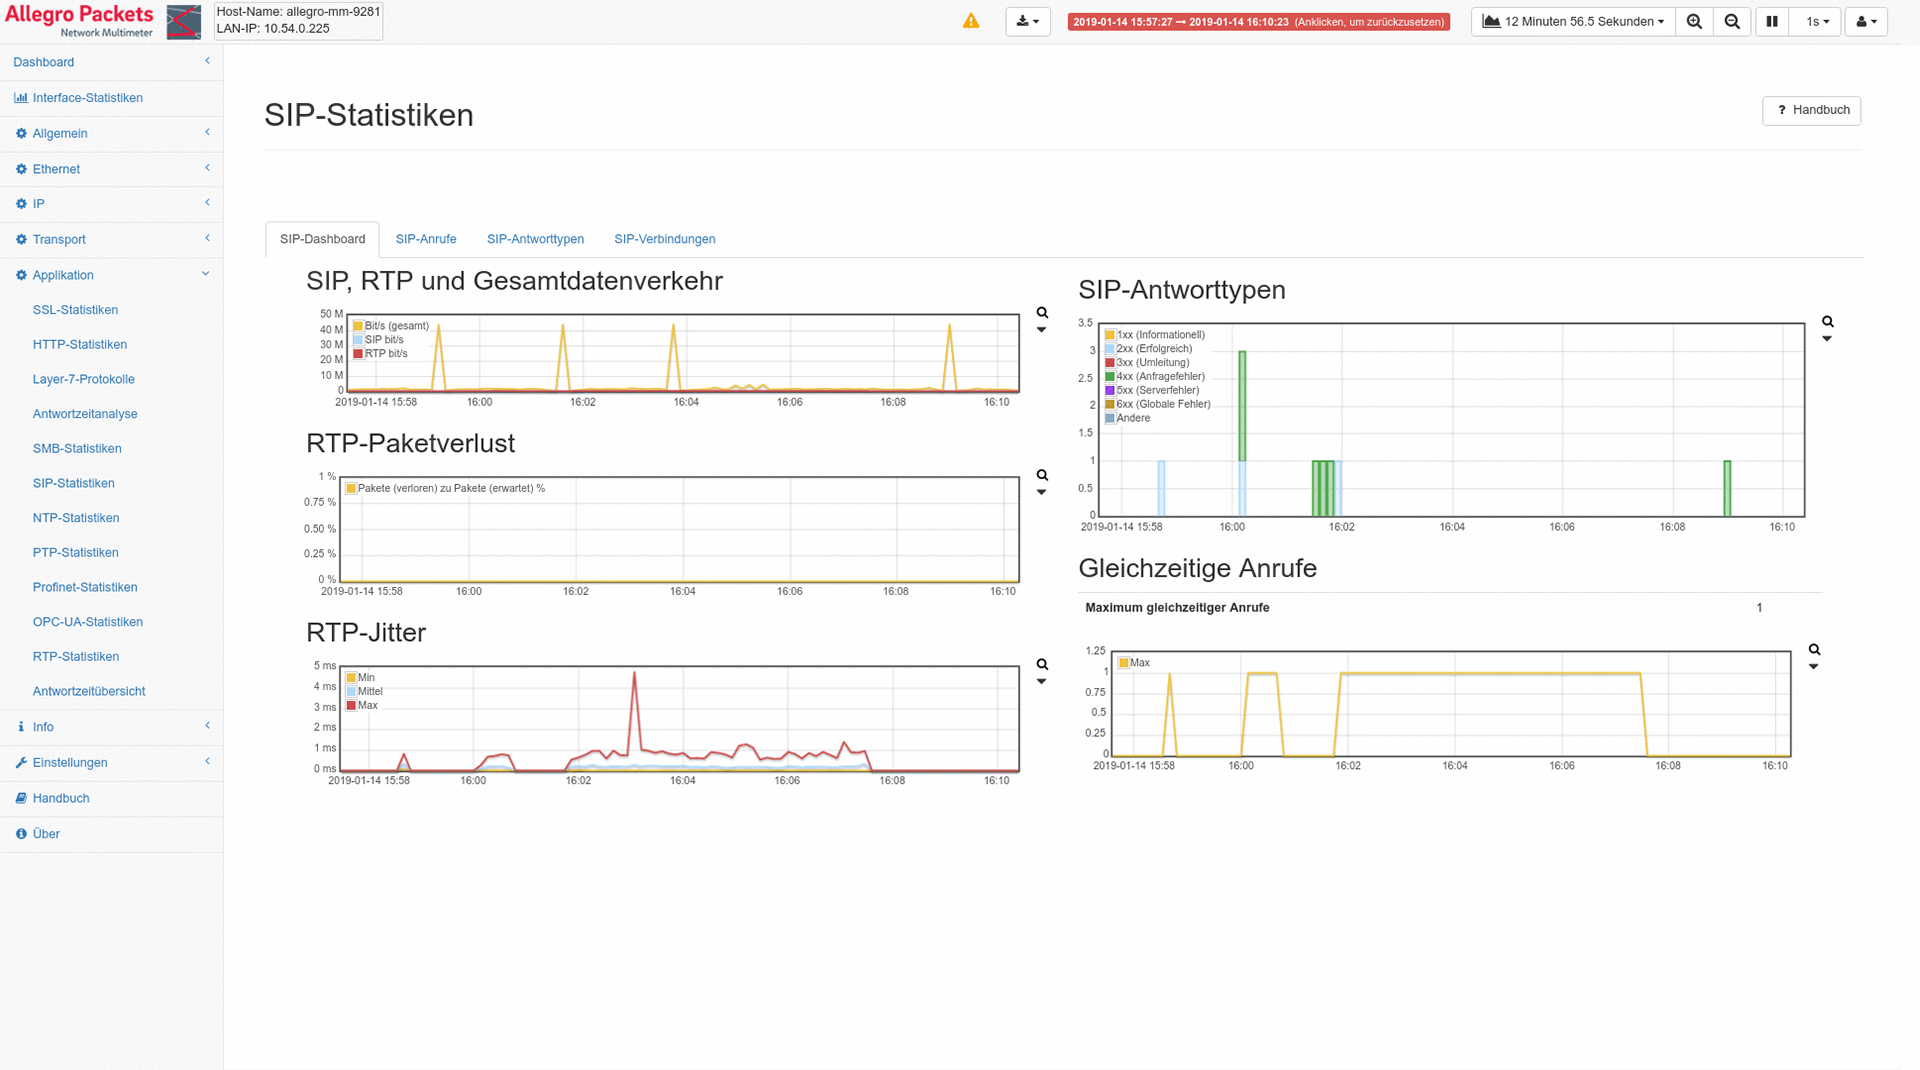Expand the Ethernet sidebar section
Viewport: 1920px width, 1070px height.
click(111, 169)
